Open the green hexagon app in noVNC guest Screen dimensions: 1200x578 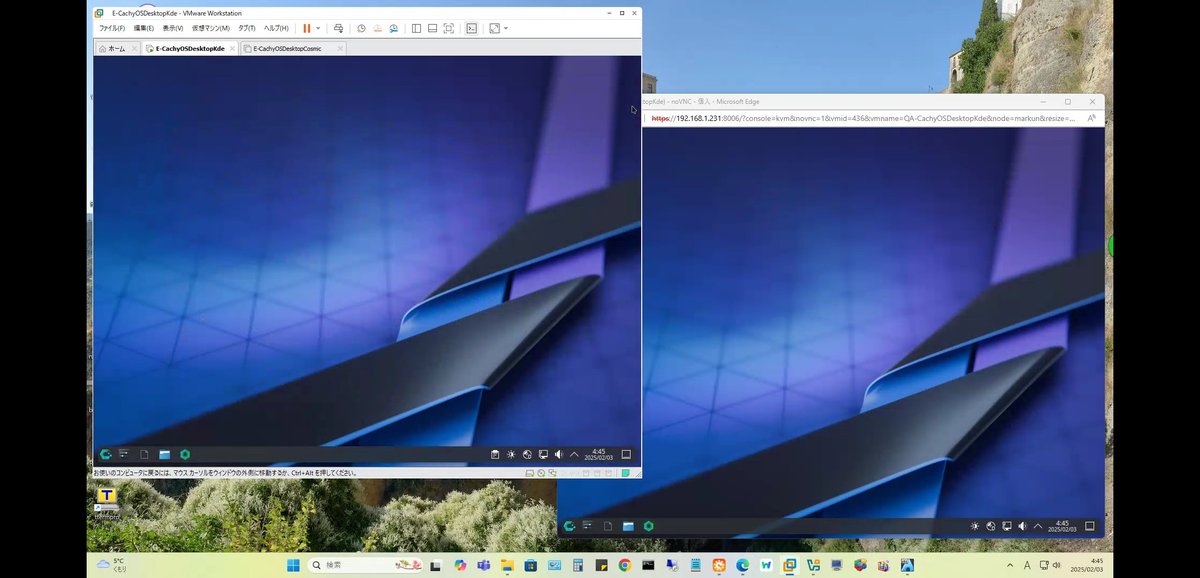[x=649, y=526]
